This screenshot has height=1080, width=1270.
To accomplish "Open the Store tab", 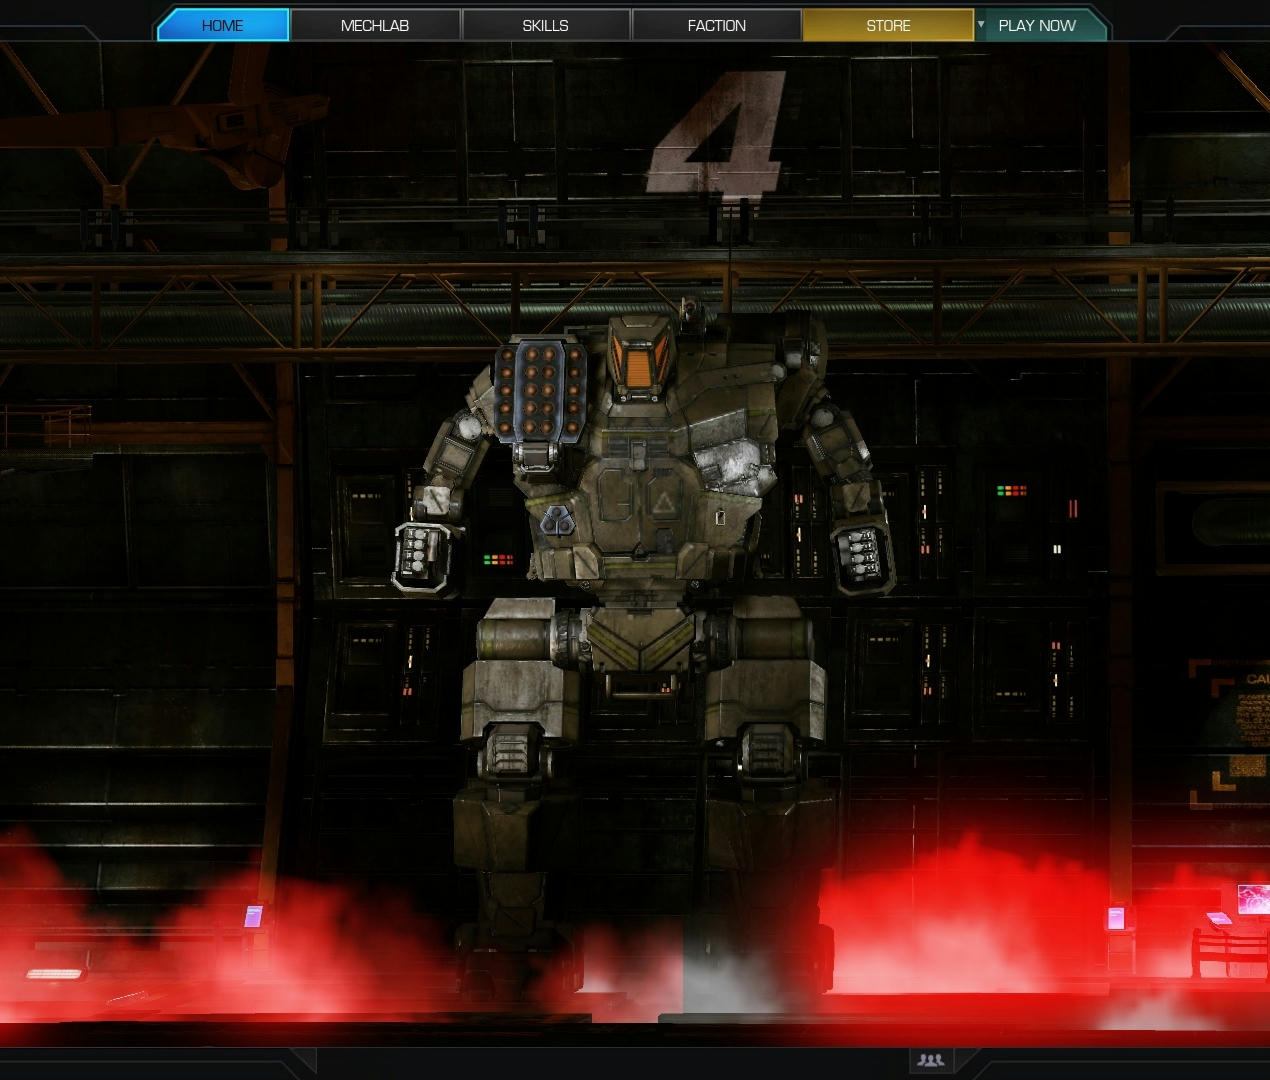I will [888, 25].
